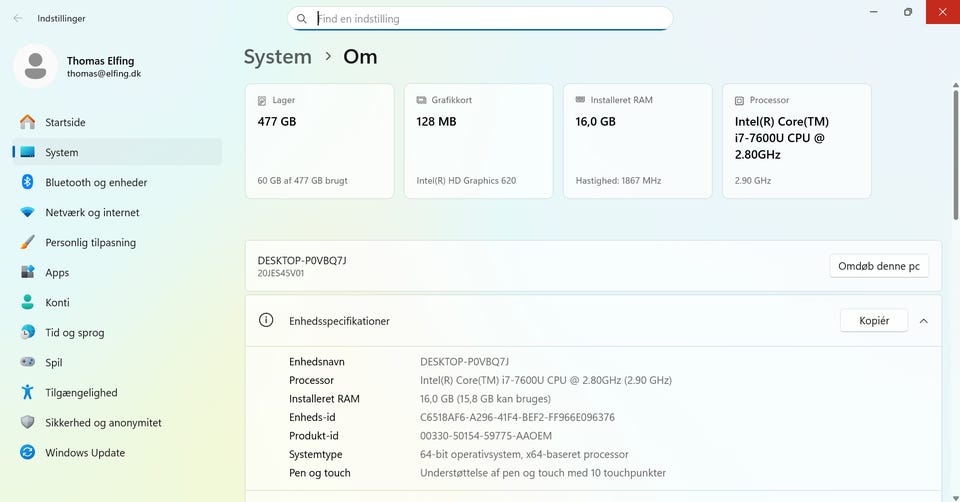Click the Lager storage card
This screenshot has width=960, height=502.
pyautogui.click(x=319, y=141)
